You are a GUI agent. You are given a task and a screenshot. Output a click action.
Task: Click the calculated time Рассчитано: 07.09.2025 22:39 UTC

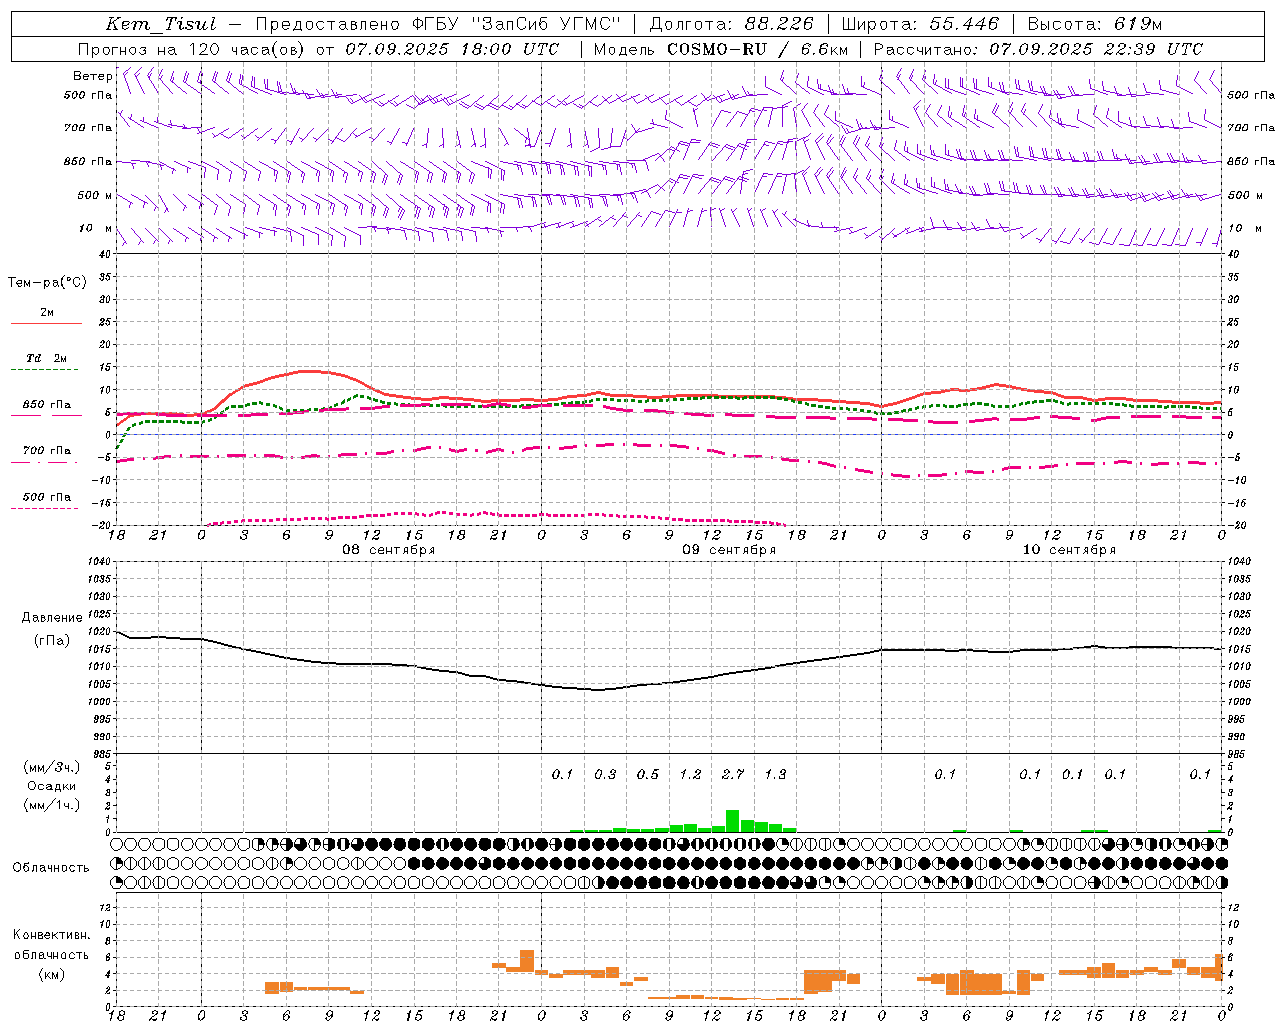[1038, 49]
